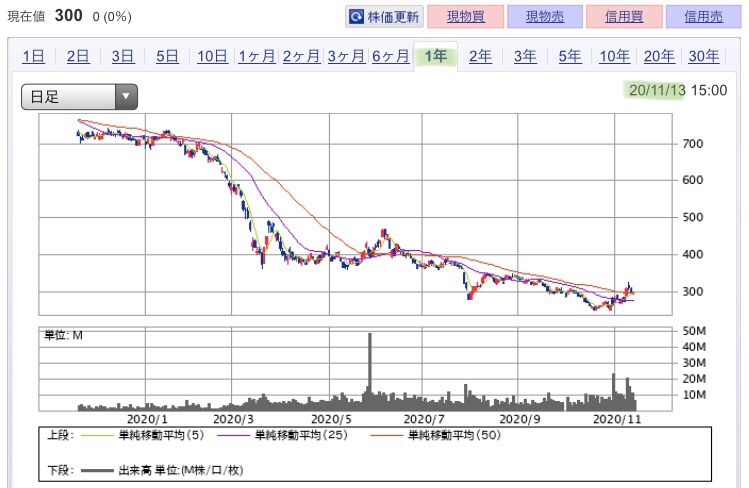Click the 20/11/13 15:00 timestamp
This screenshot has width=749, height=488.
click(678, 90)
